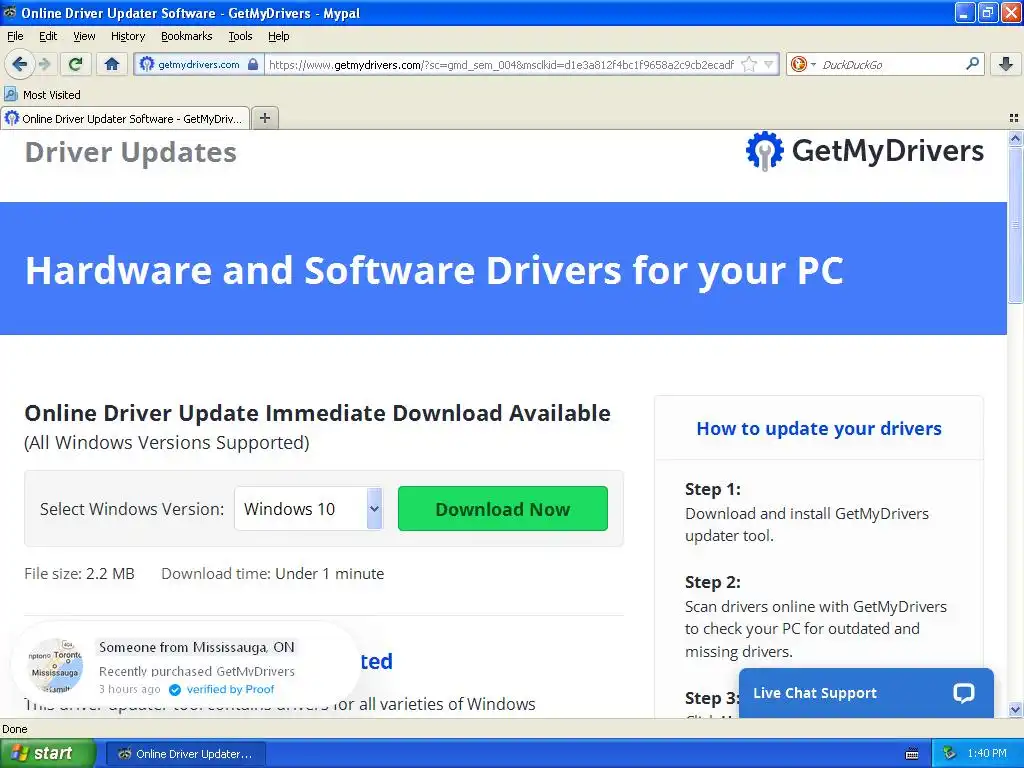Click Someone from Mississauga, ON notification text
This screenshot has width=1024, height=768.
pos(197,647)
